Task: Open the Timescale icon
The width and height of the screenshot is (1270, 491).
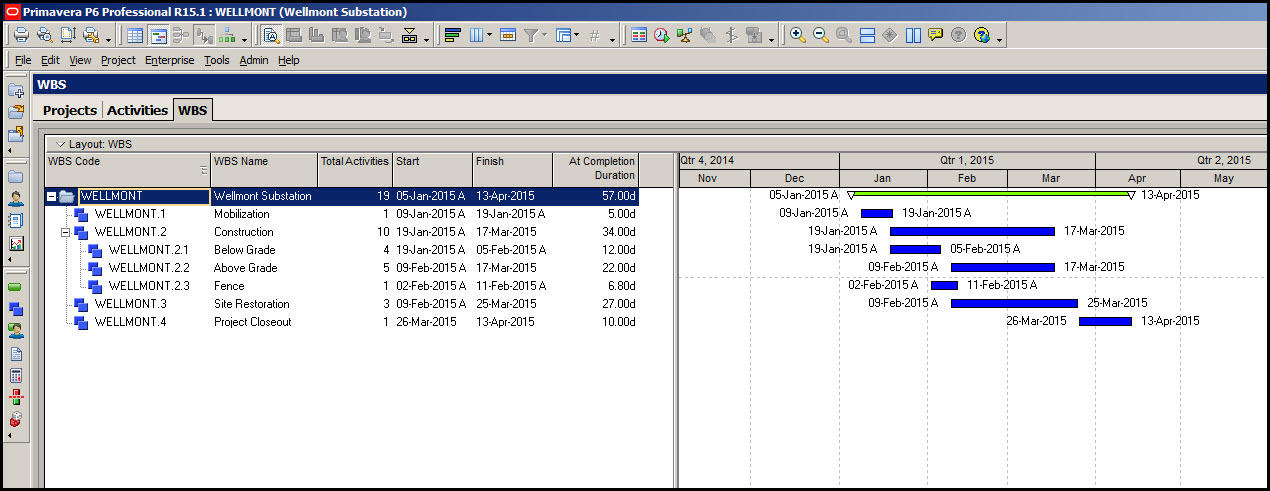Action: pos(508,35)
